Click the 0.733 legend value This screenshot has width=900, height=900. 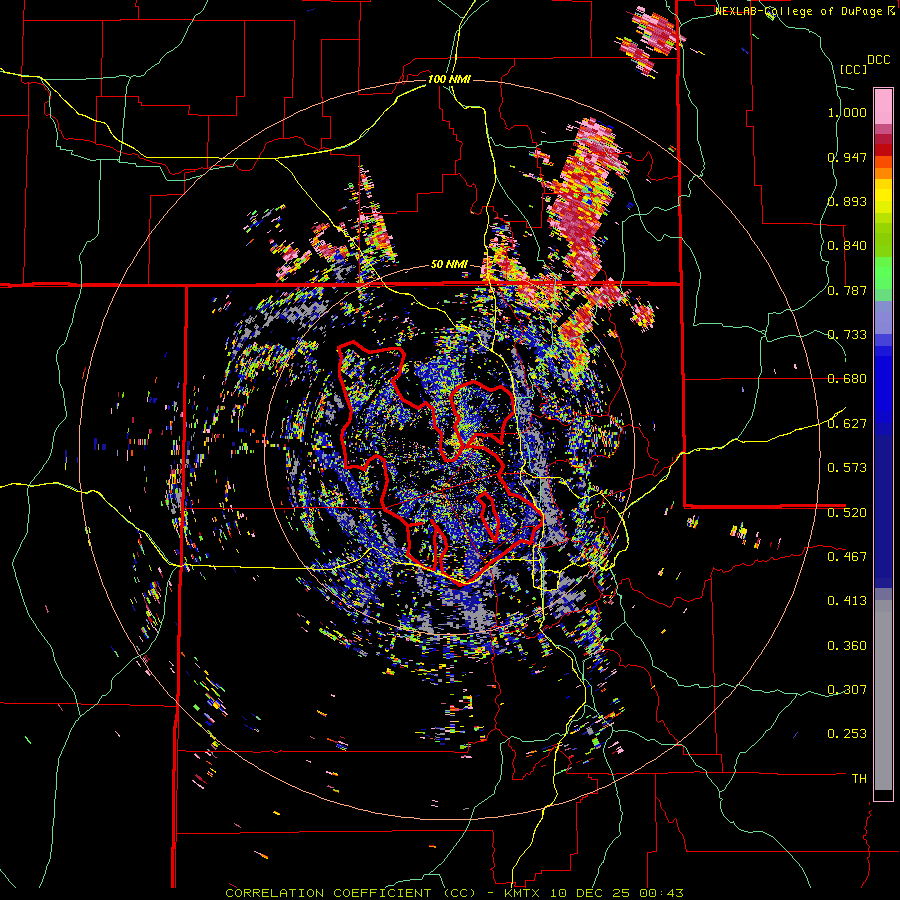(x=847, y=335)
